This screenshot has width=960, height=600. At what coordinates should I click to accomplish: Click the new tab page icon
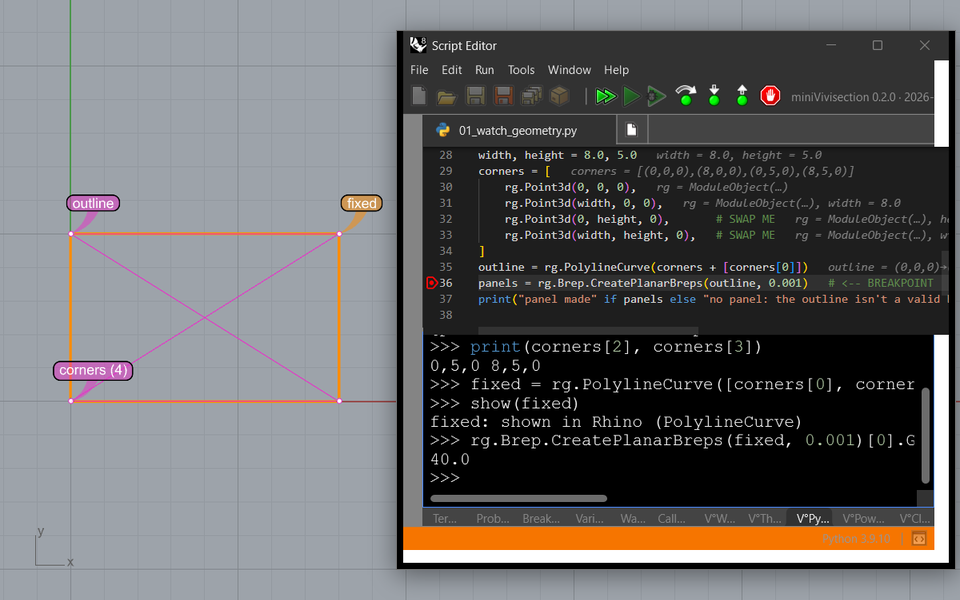tap(632, 130)
